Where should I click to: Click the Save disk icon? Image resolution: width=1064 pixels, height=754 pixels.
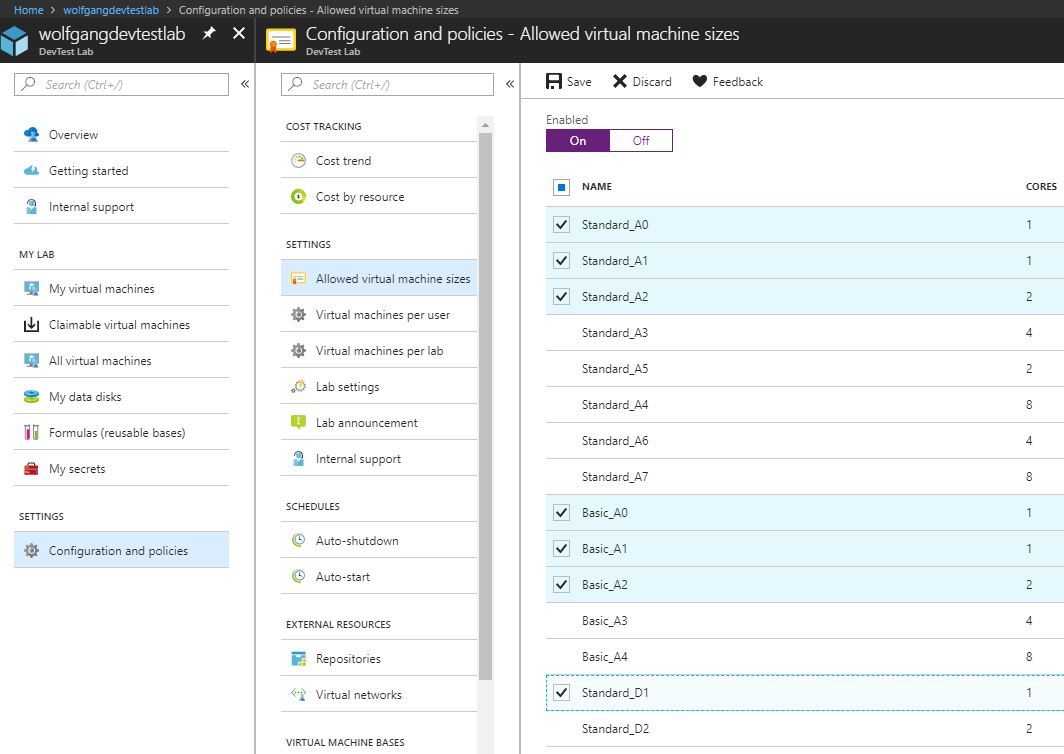click(554, 81)
